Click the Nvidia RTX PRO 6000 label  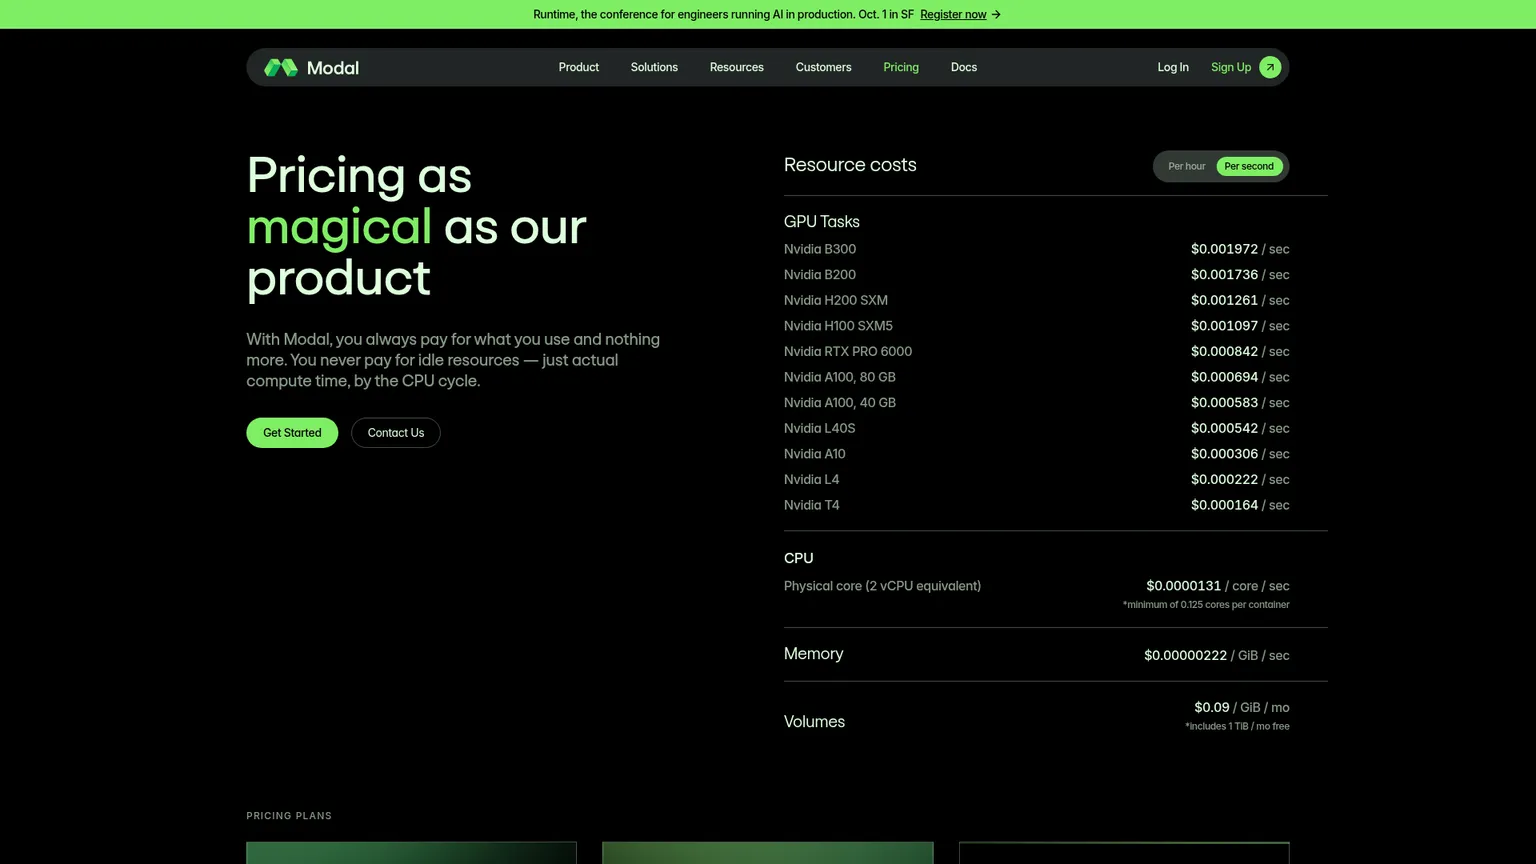pos(848,351)
